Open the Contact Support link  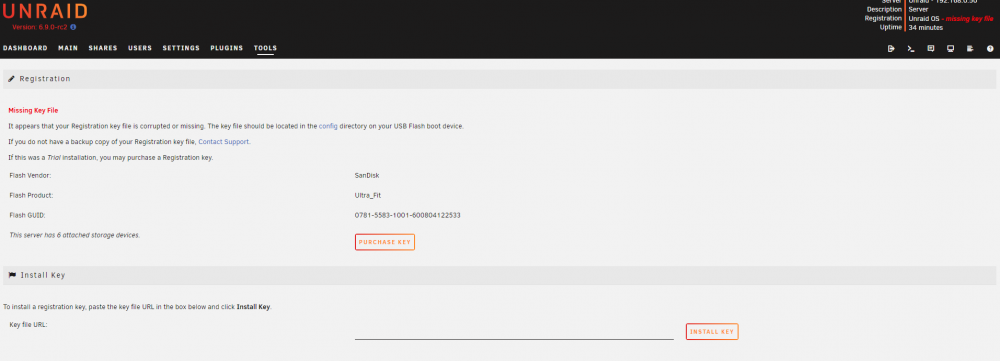click(x=224, y=142)
